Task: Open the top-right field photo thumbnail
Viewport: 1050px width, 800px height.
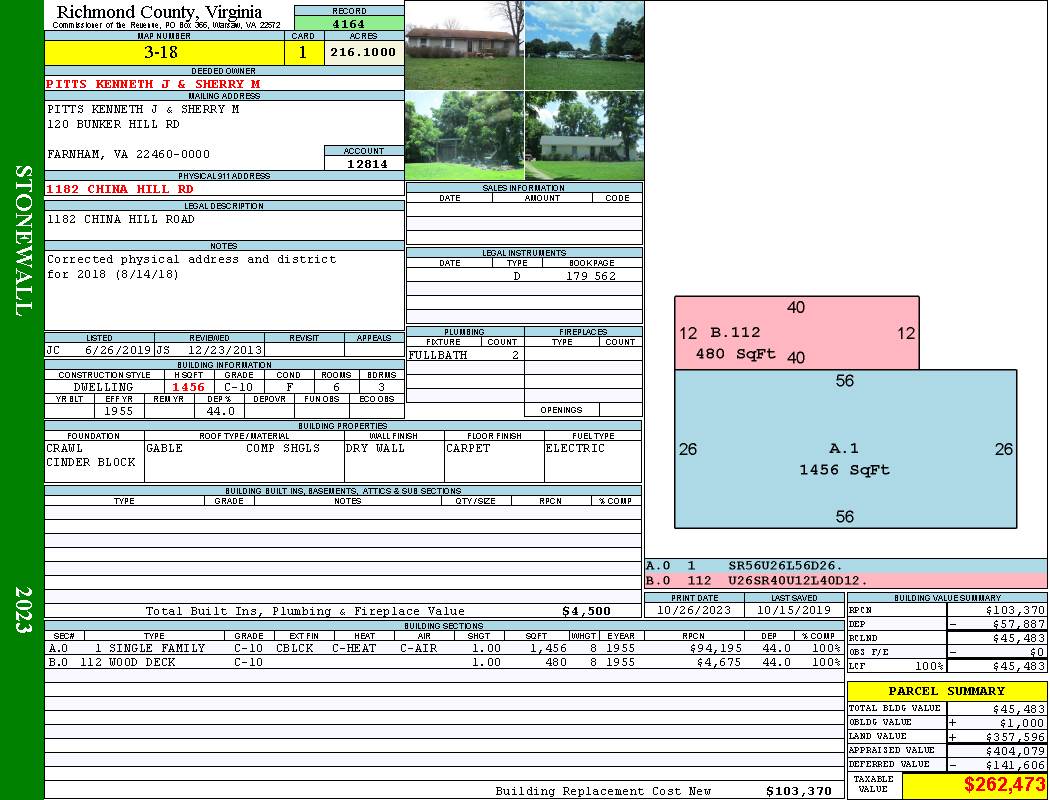Action: pyautogui.click(x=585, y=46)
